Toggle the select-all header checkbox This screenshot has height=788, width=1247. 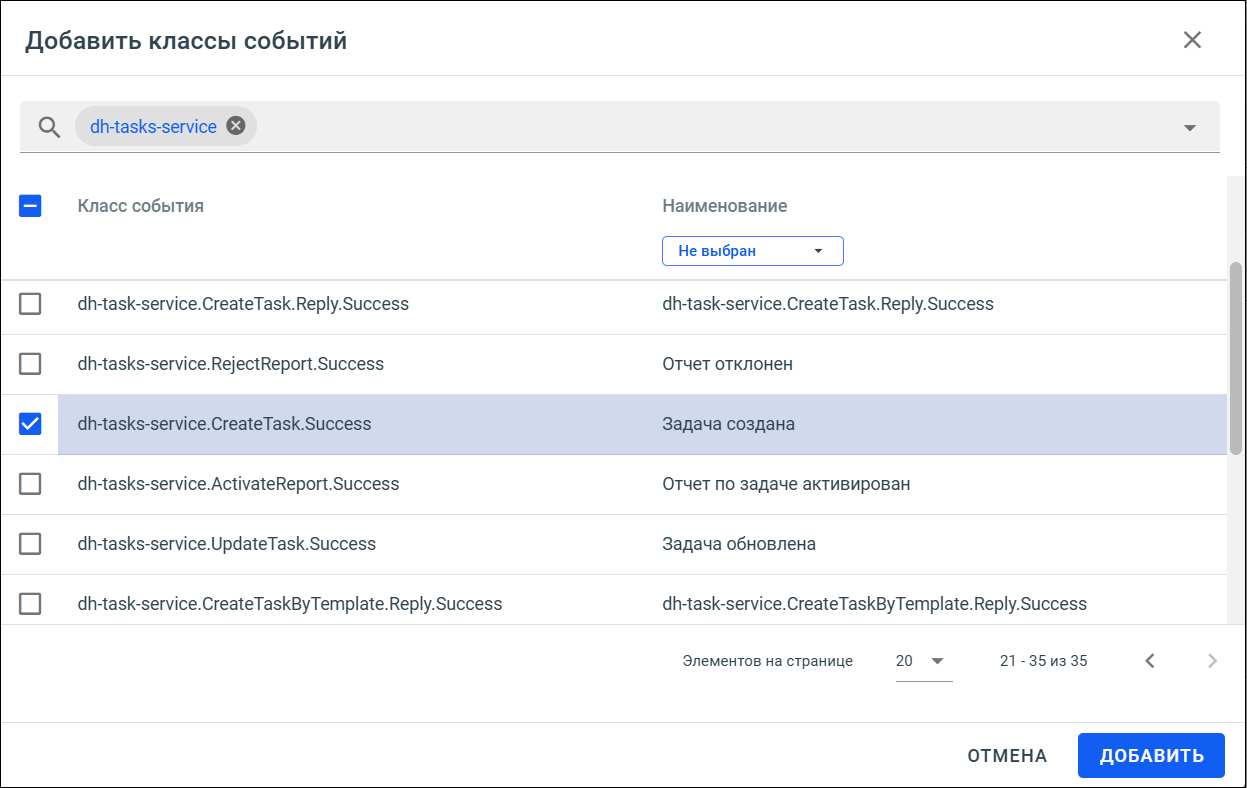tap(30, 206)
